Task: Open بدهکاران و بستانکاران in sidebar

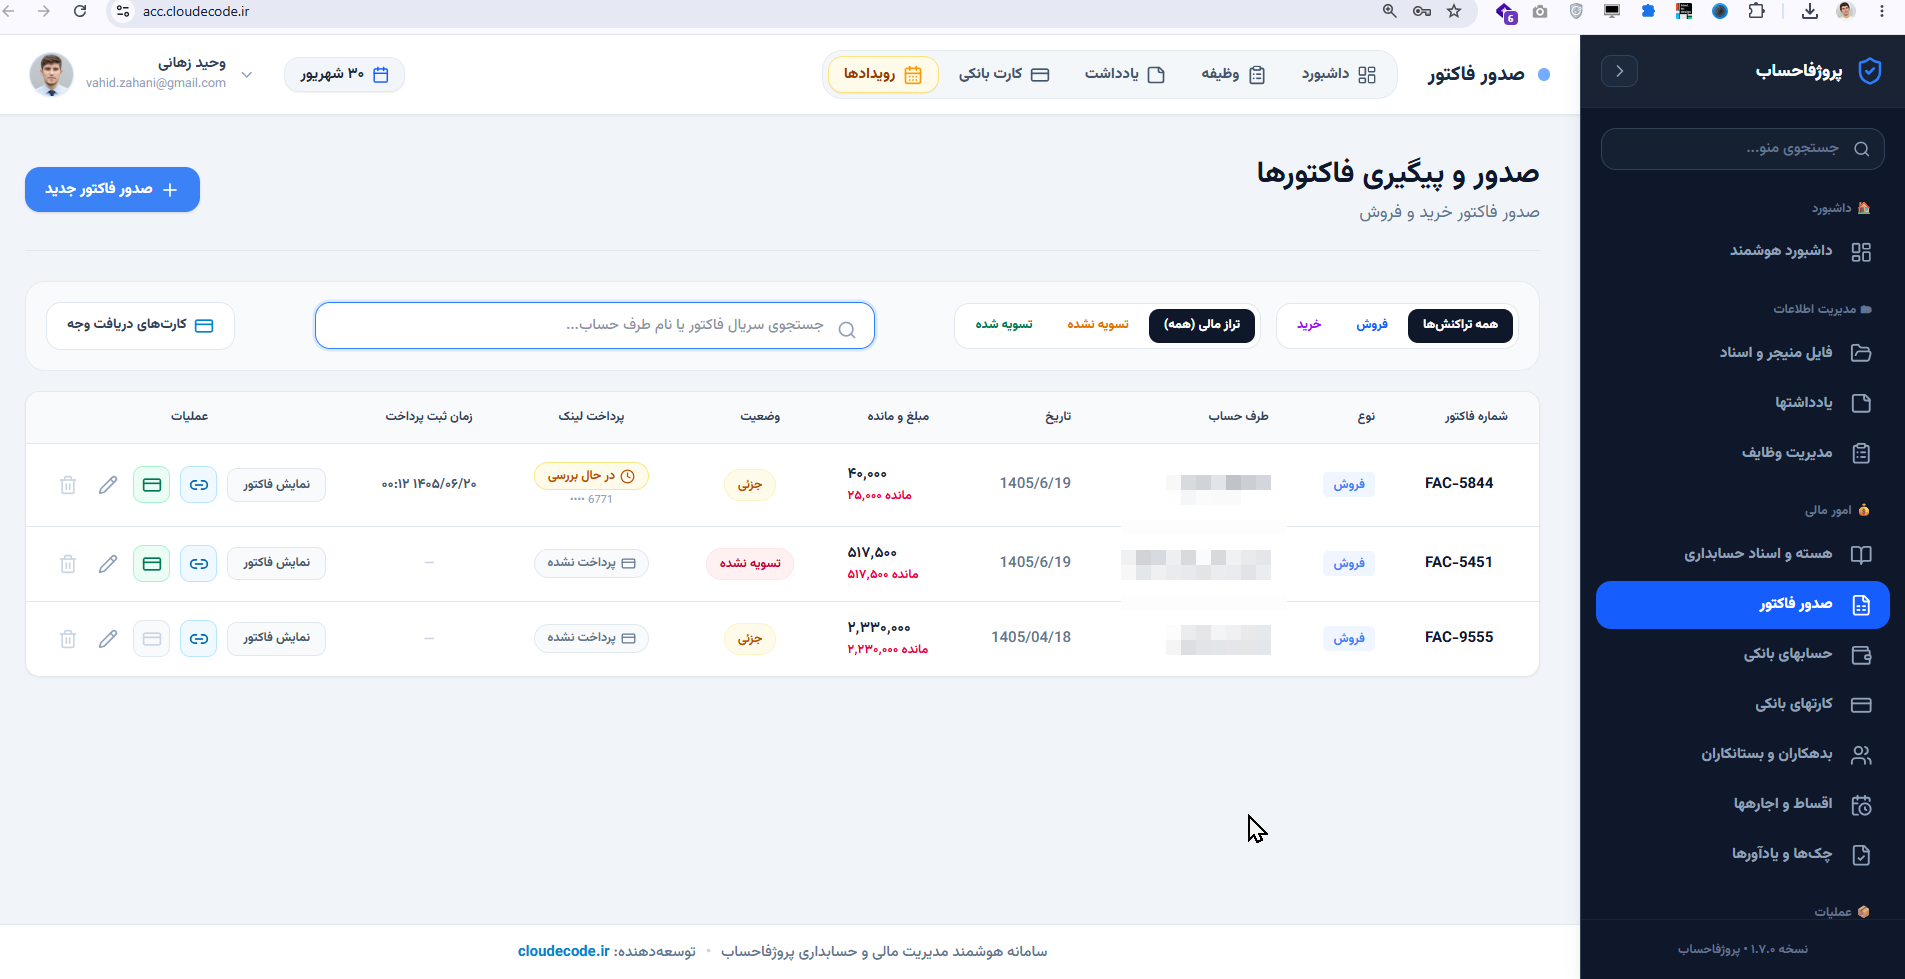Action: coord(1742,755)
